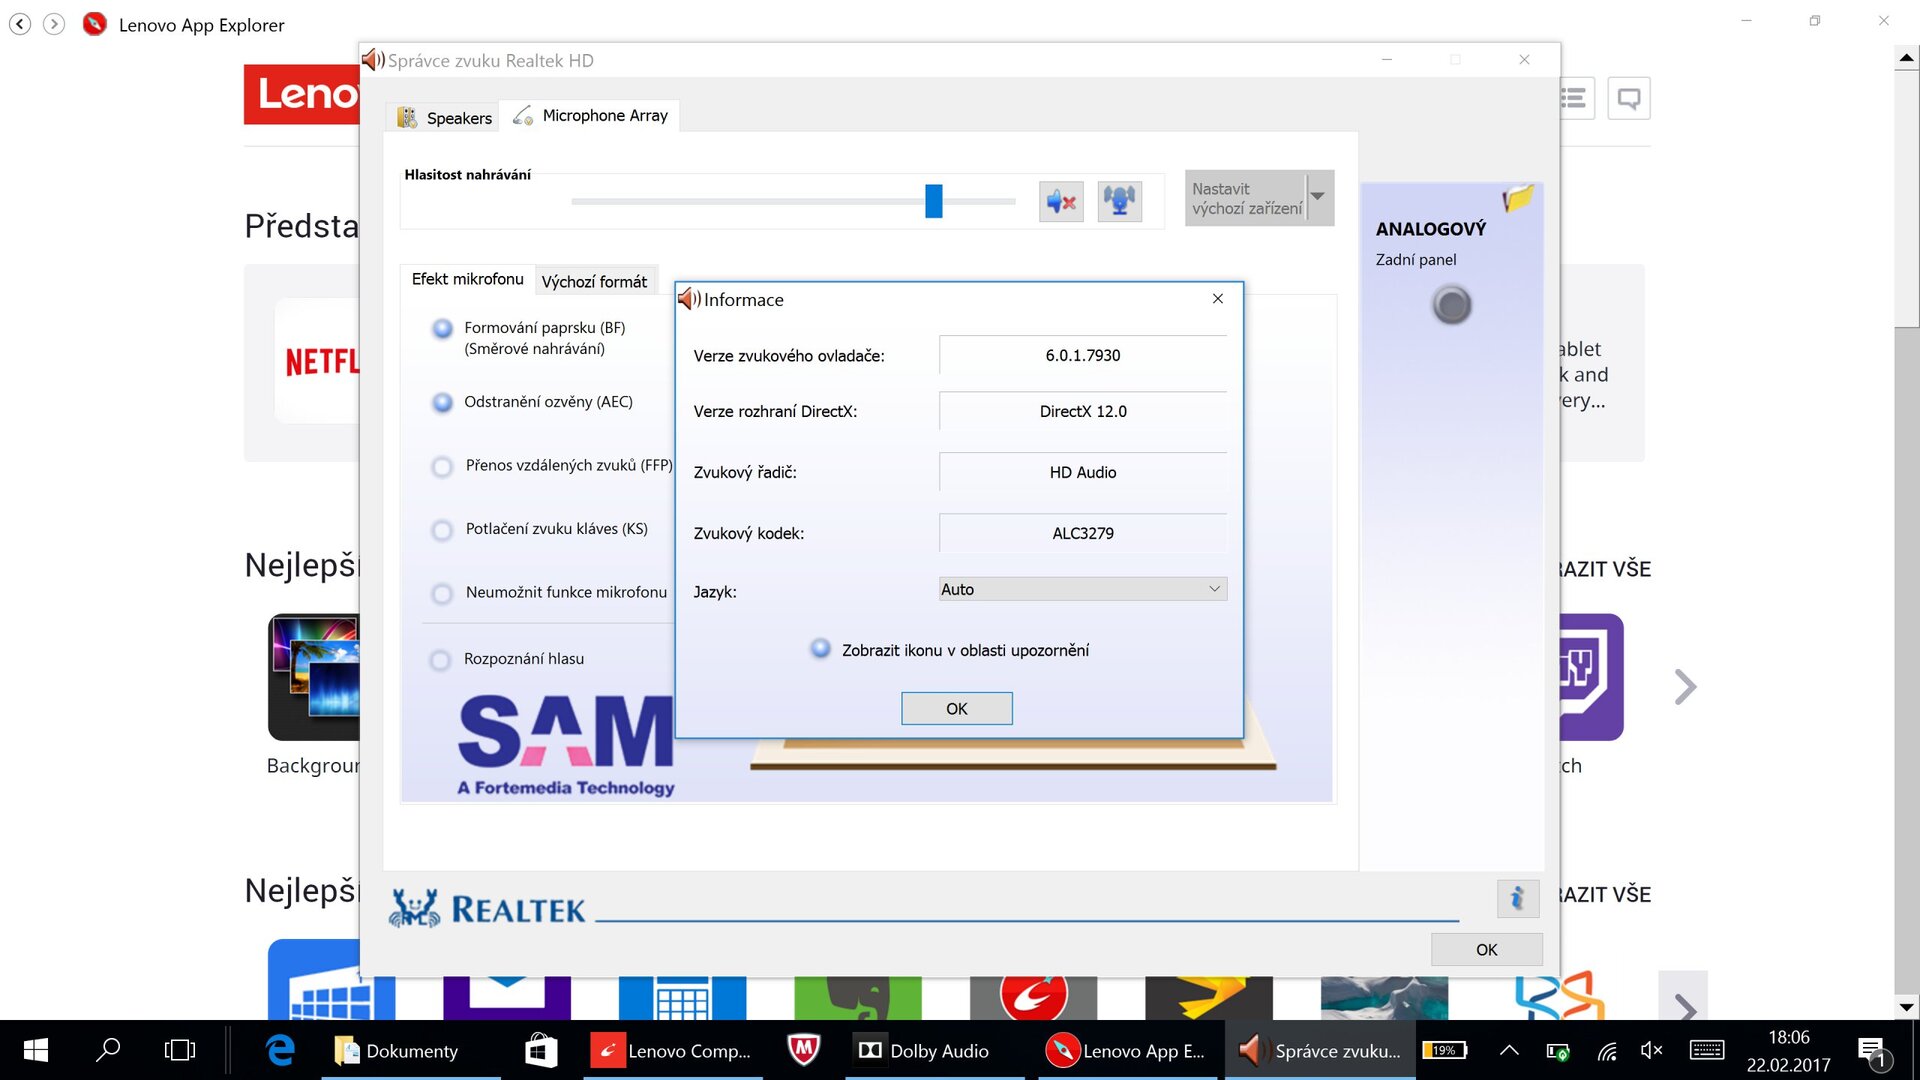
Task: Open the Výchozí formát tab
Action: tap(595, 281)
